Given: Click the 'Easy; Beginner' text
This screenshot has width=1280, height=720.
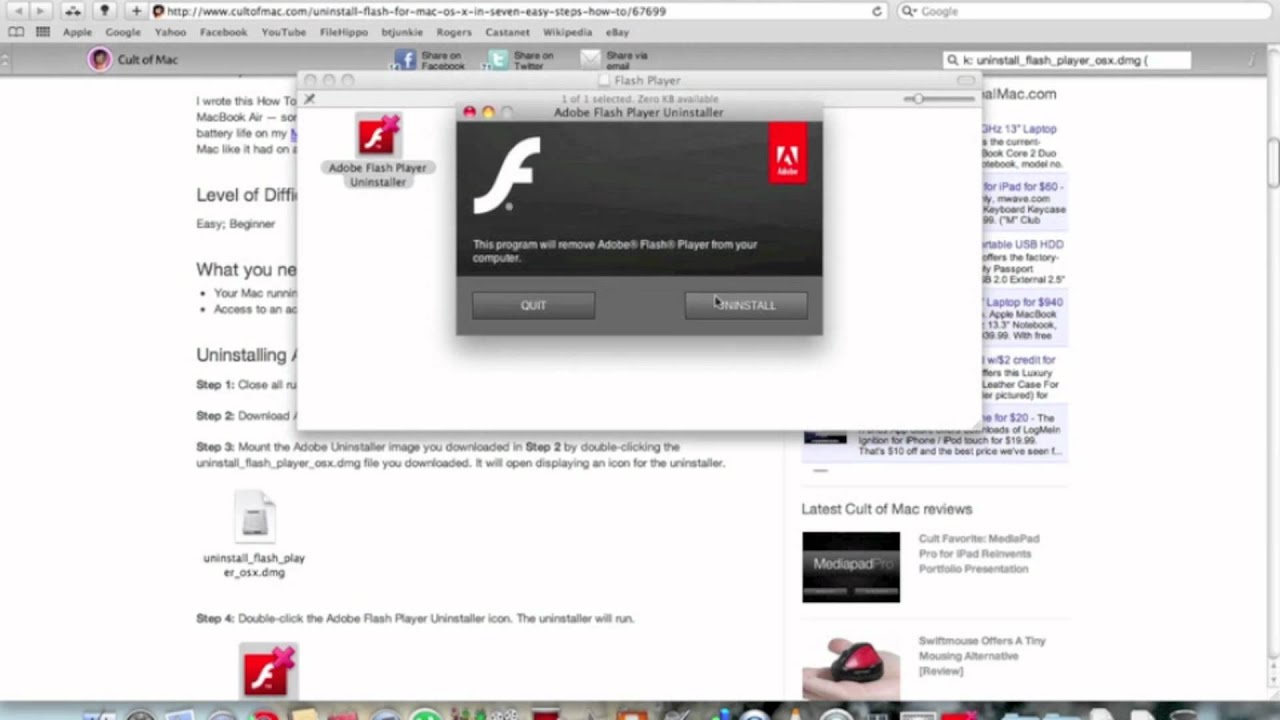Looking at the screenshot, I should [x=235, y=224].
